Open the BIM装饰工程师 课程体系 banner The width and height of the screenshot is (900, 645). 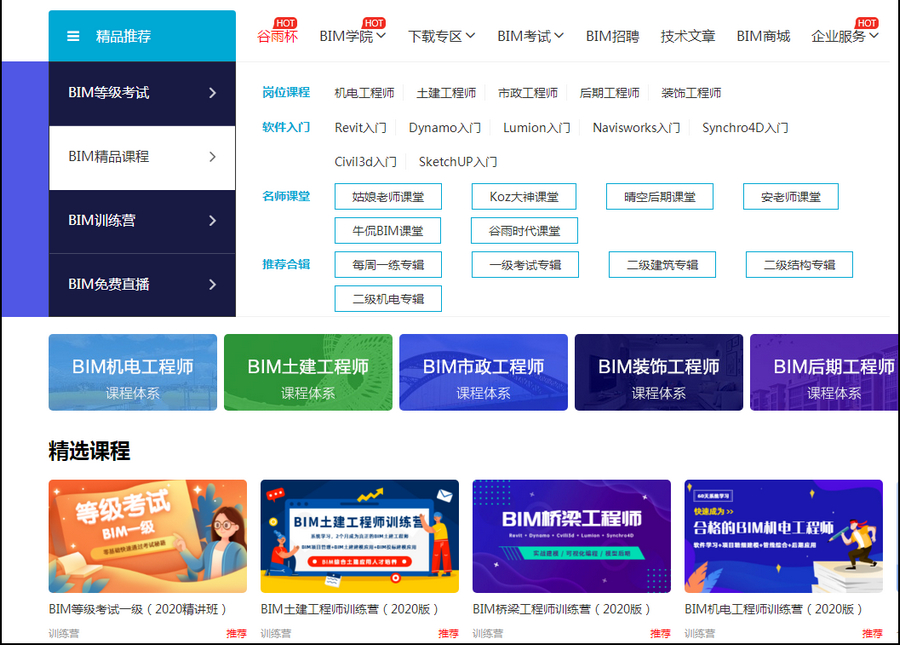[659, 372]
